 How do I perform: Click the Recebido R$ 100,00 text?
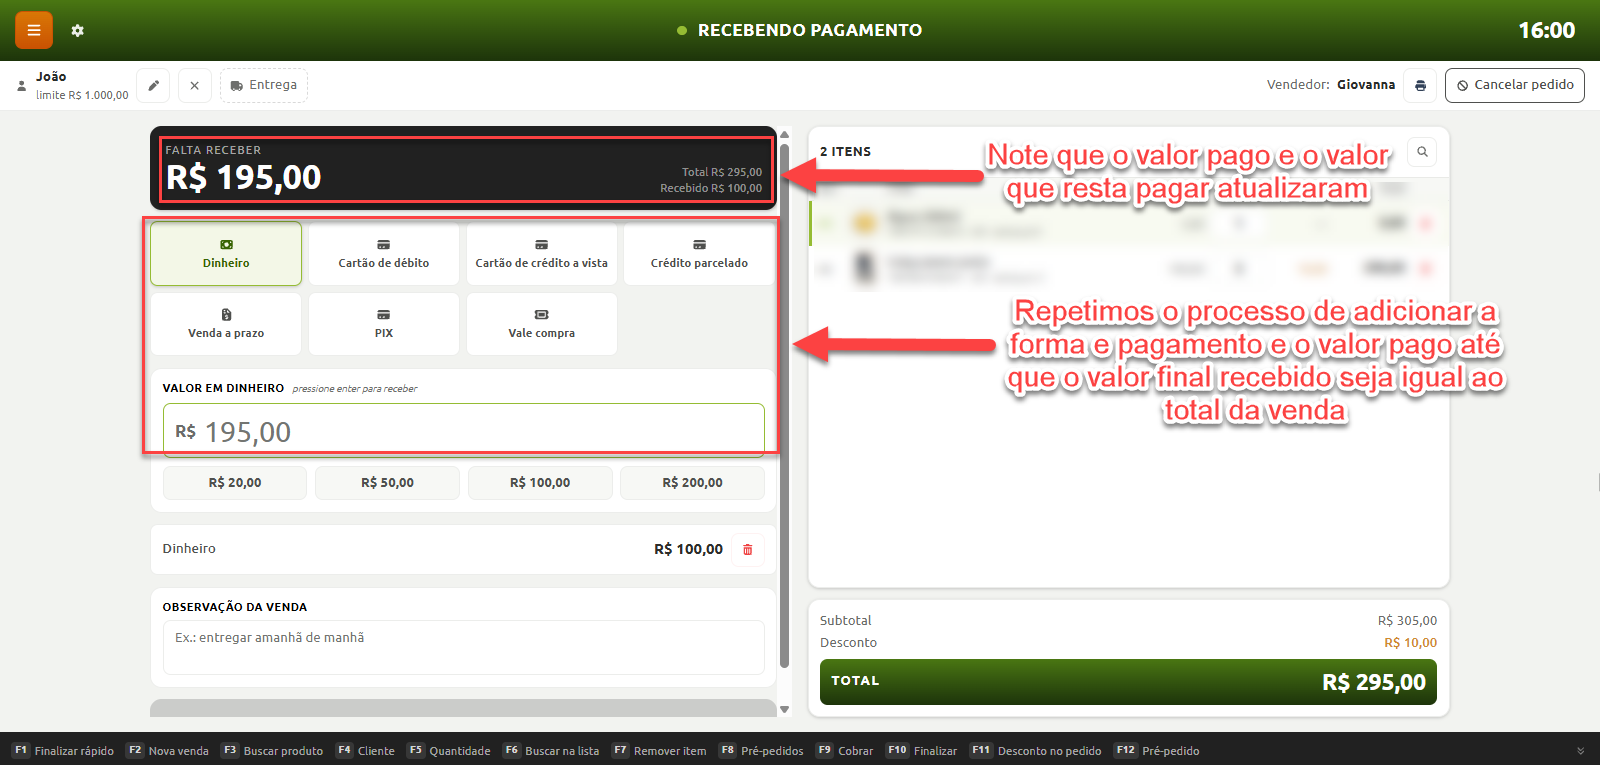click(x=711, y=188)
